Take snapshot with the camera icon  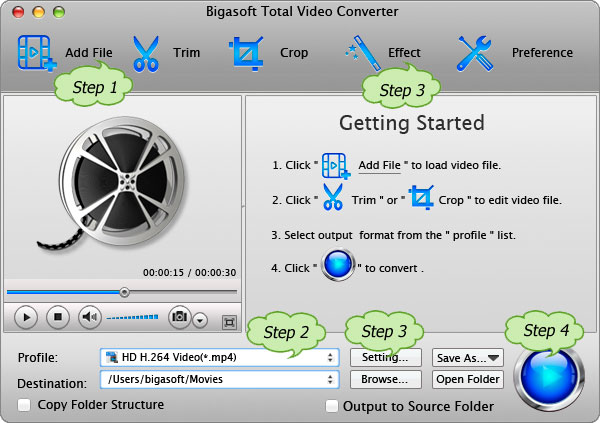(x=179, y=317)
